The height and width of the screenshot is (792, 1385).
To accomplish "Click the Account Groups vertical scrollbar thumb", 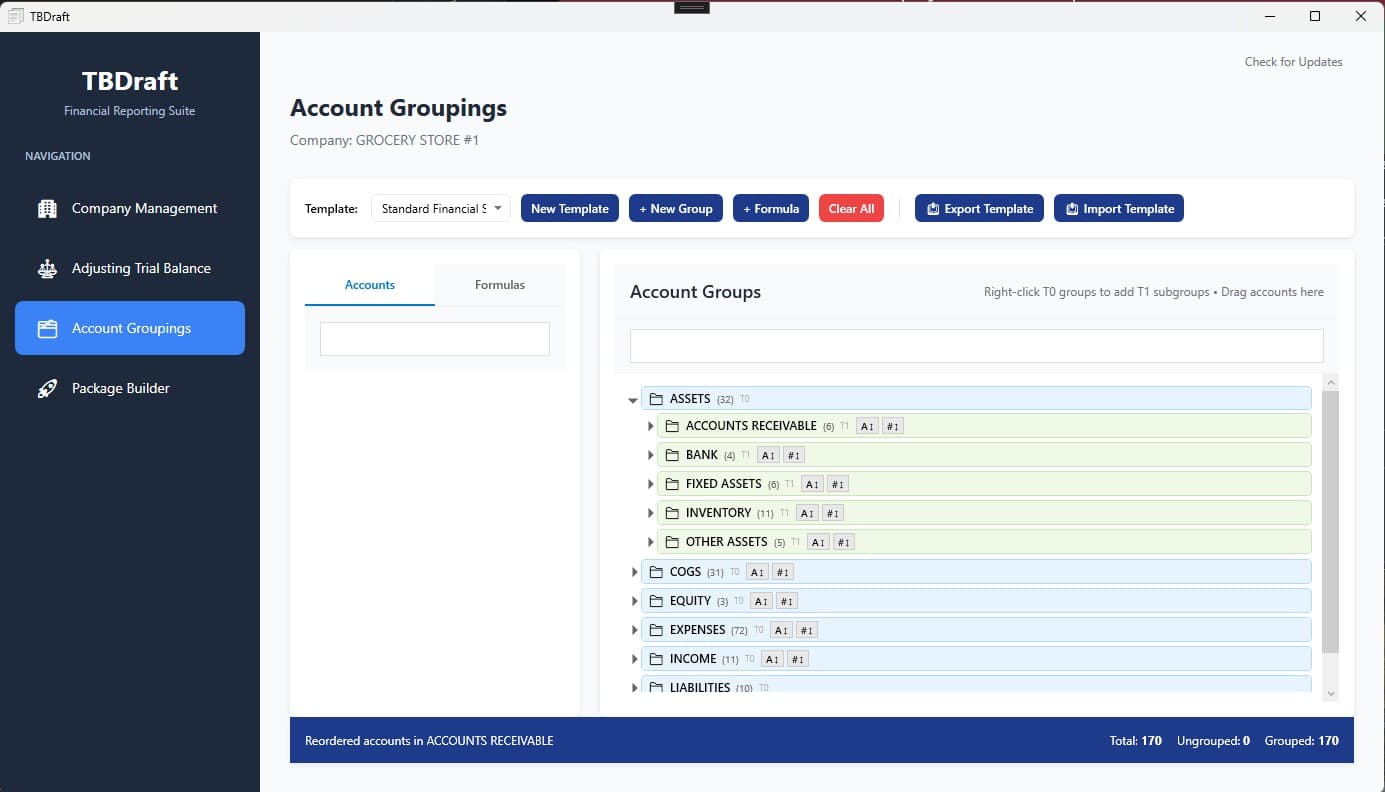I will coord(1330,522).
